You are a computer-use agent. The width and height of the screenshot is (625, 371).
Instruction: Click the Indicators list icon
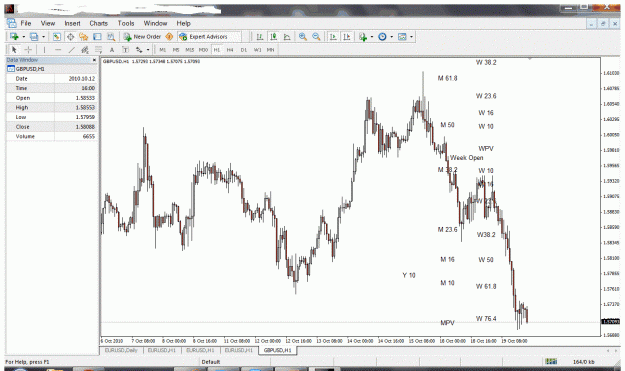[363, 37]
